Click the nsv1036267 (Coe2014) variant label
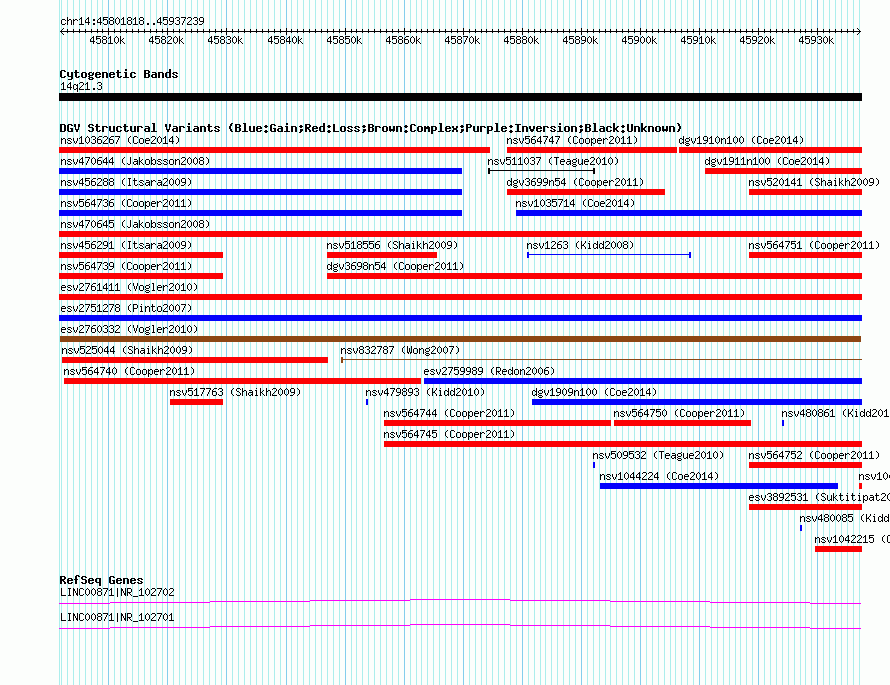 [x=120, y=140]
